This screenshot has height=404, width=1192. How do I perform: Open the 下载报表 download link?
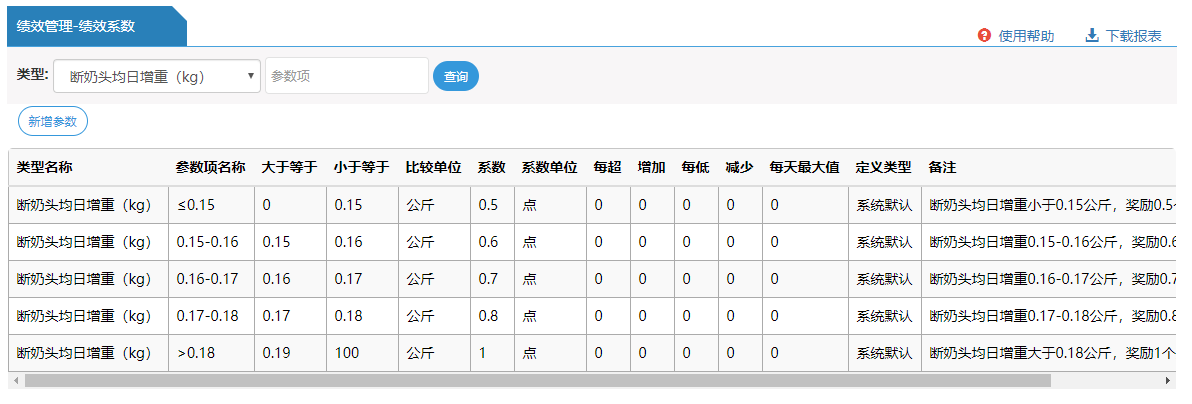pos(1133,36)
